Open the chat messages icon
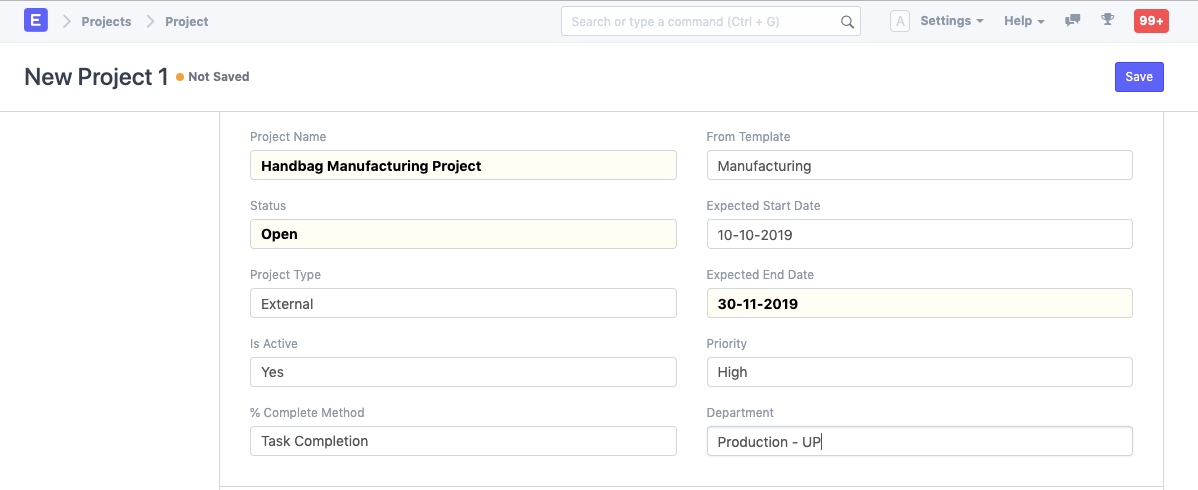Screen dimensions: 1198x490 [x=1073, y=20]
